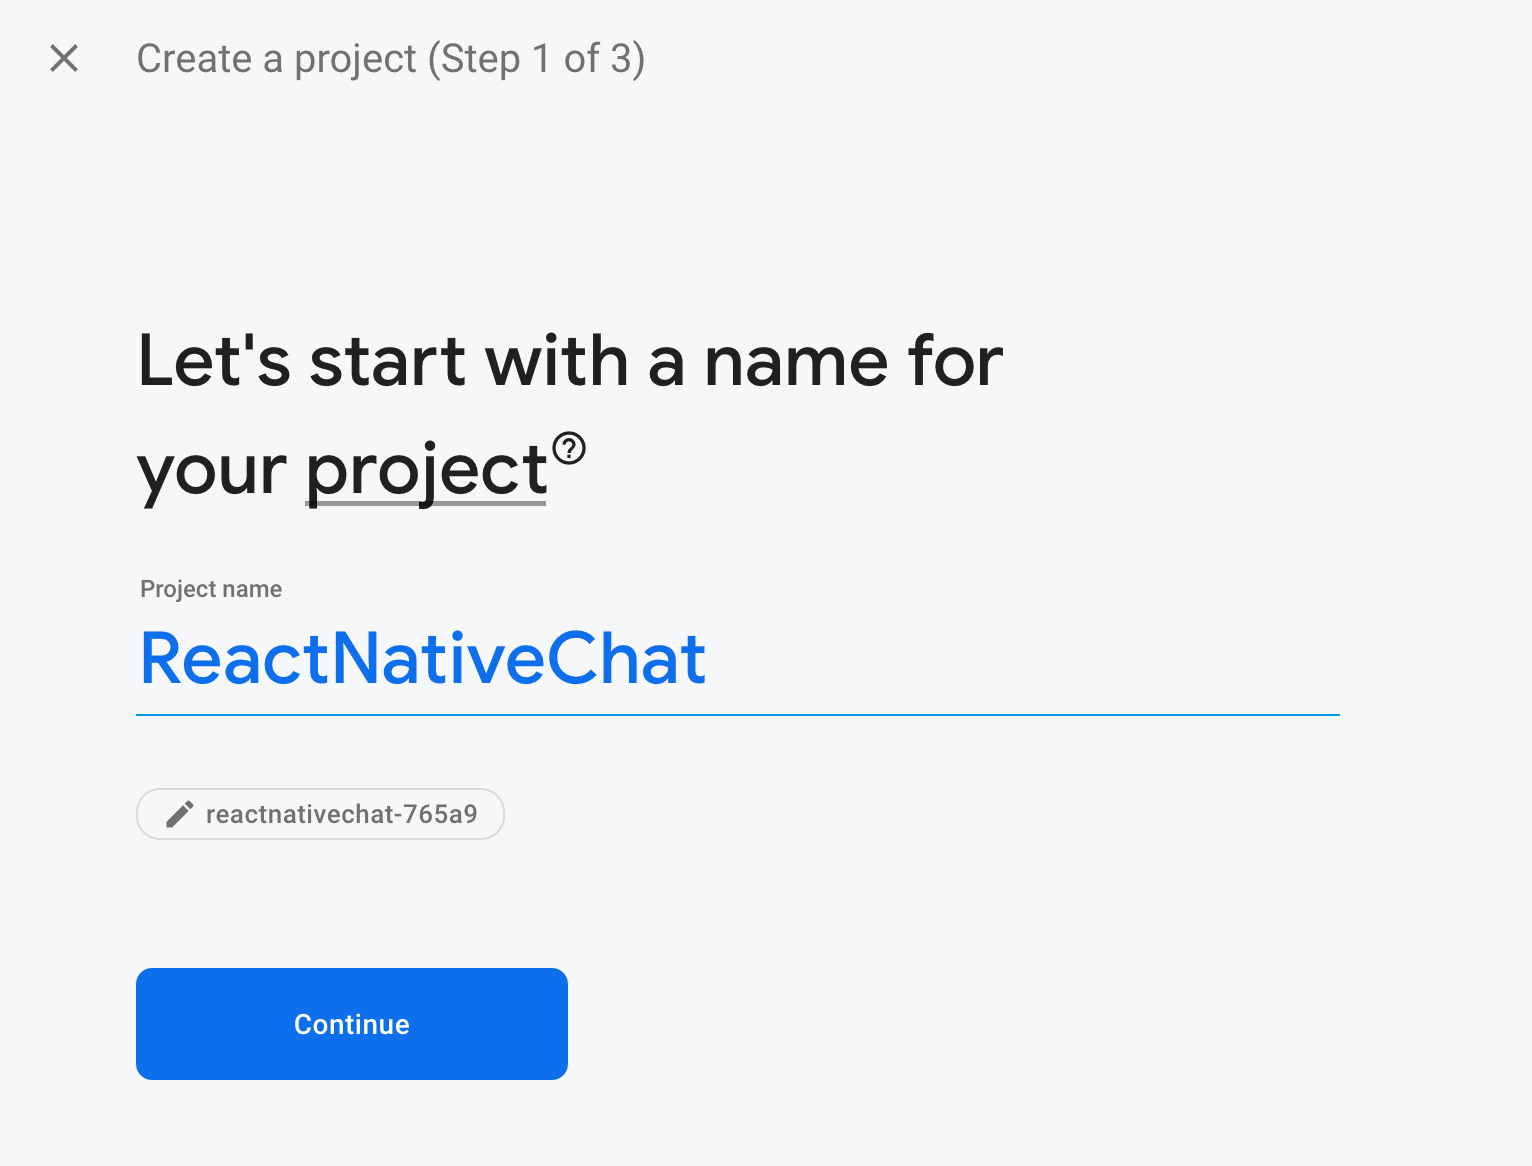Click the X icon beside the title
Image resolution: width=1532 pixels, height=1166 pixels.
tap(64, 59)
